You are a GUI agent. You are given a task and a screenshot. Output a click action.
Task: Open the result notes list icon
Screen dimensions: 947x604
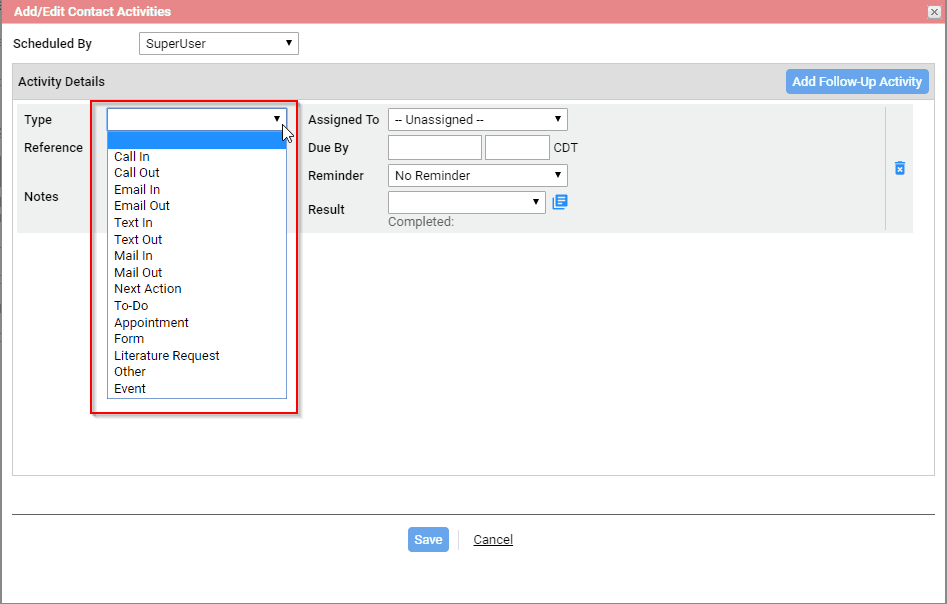[x=560, y=202]
